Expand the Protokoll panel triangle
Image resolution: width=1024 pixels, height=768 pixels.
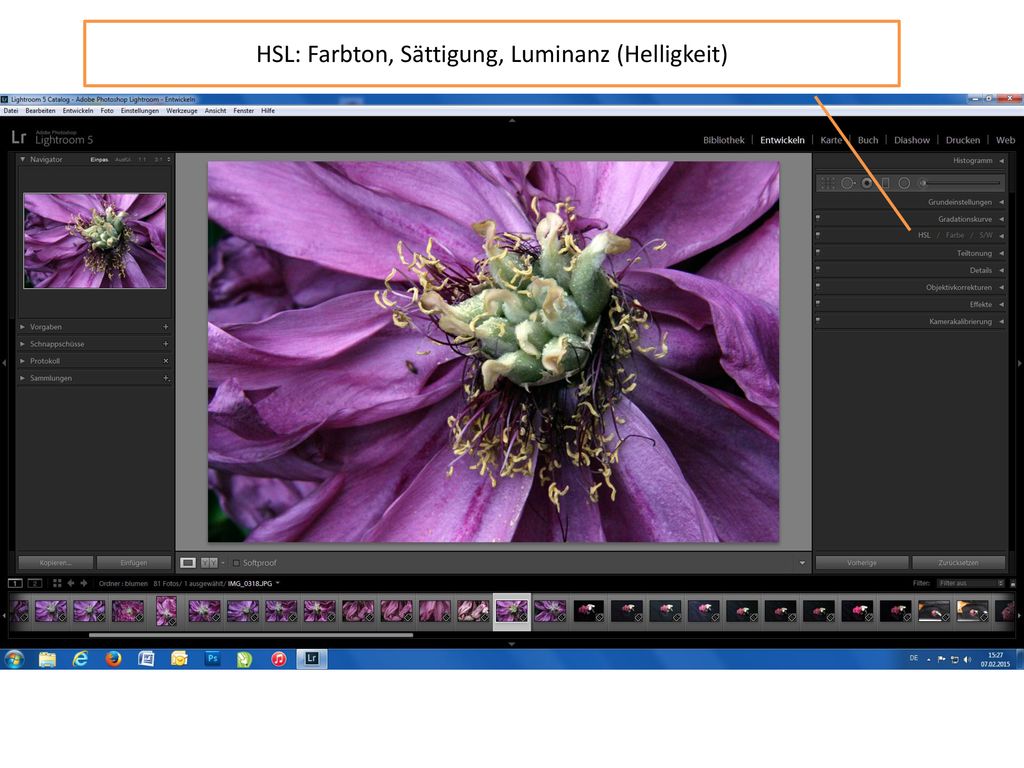23,360
